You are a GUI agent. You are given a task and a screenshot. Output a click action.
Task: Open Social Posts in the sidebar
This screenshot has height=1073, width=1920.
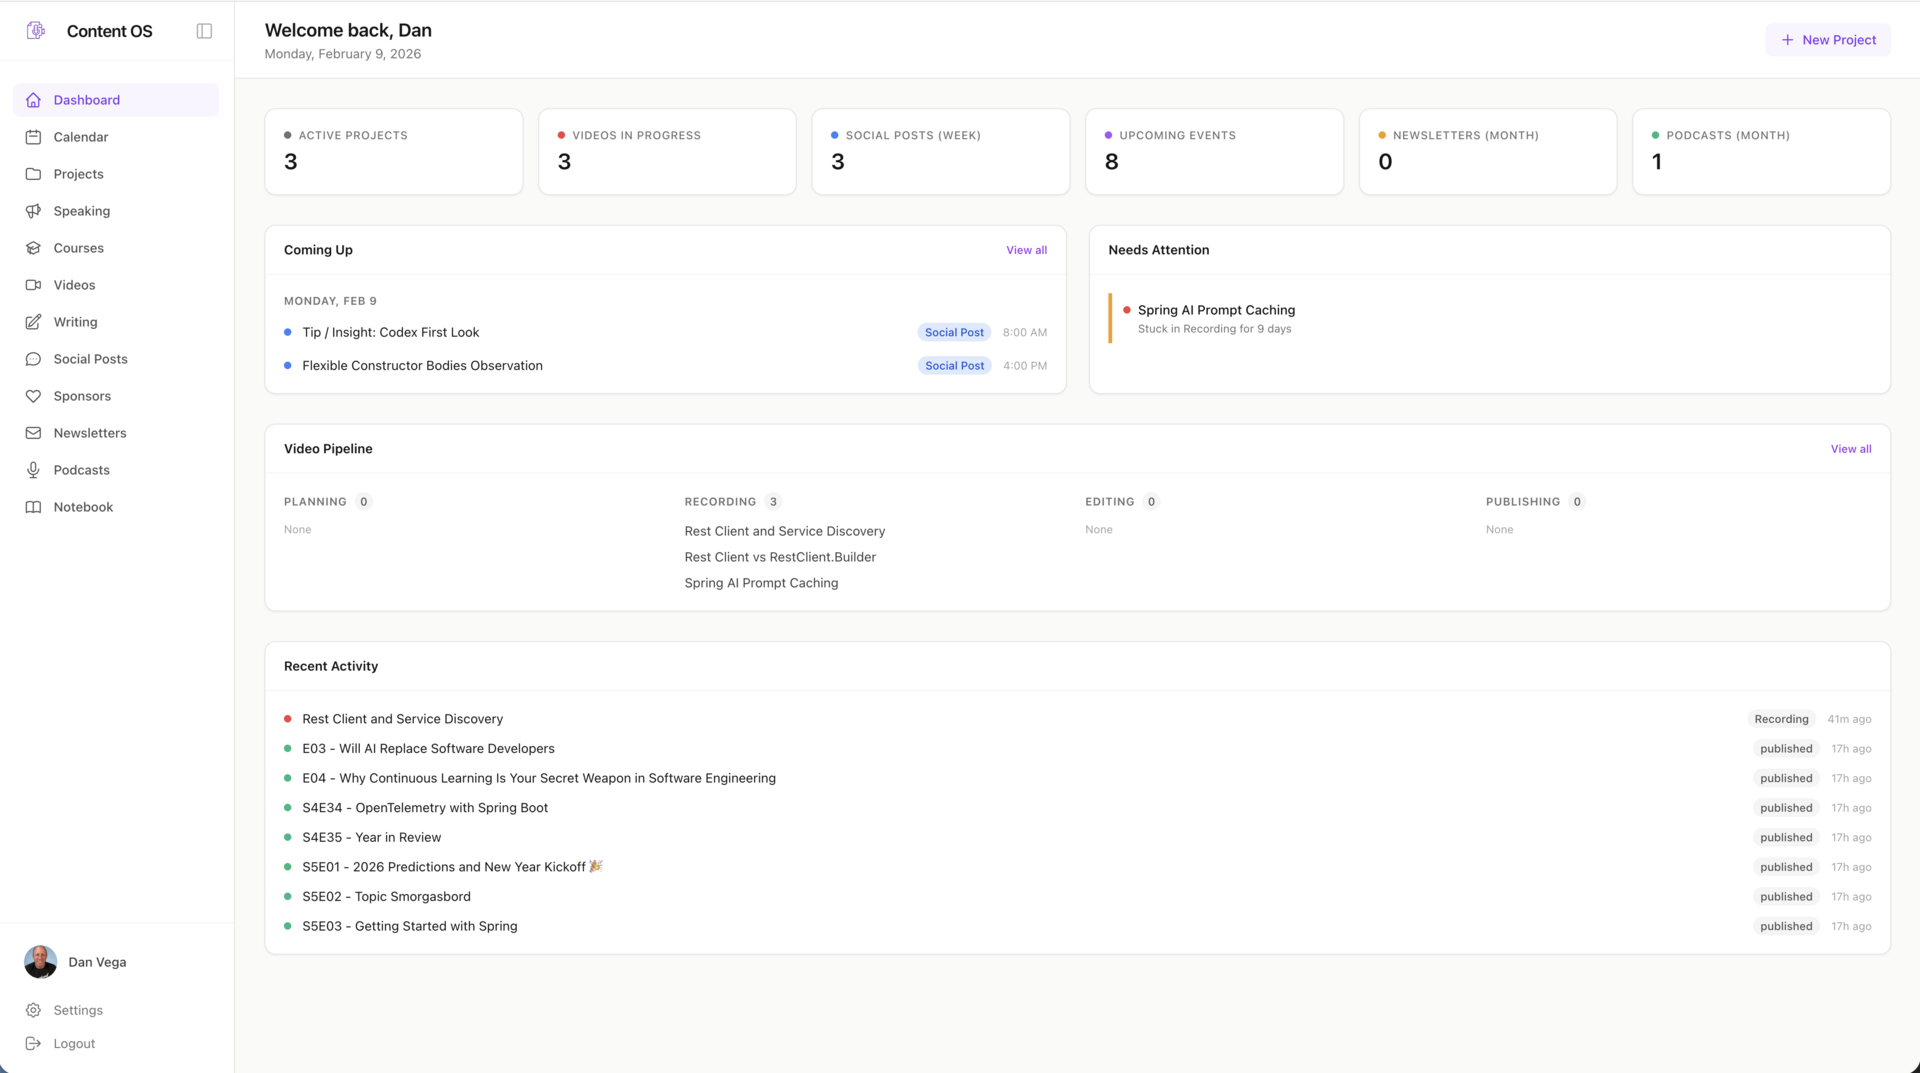pyautogui.click(x=90, y=359)
